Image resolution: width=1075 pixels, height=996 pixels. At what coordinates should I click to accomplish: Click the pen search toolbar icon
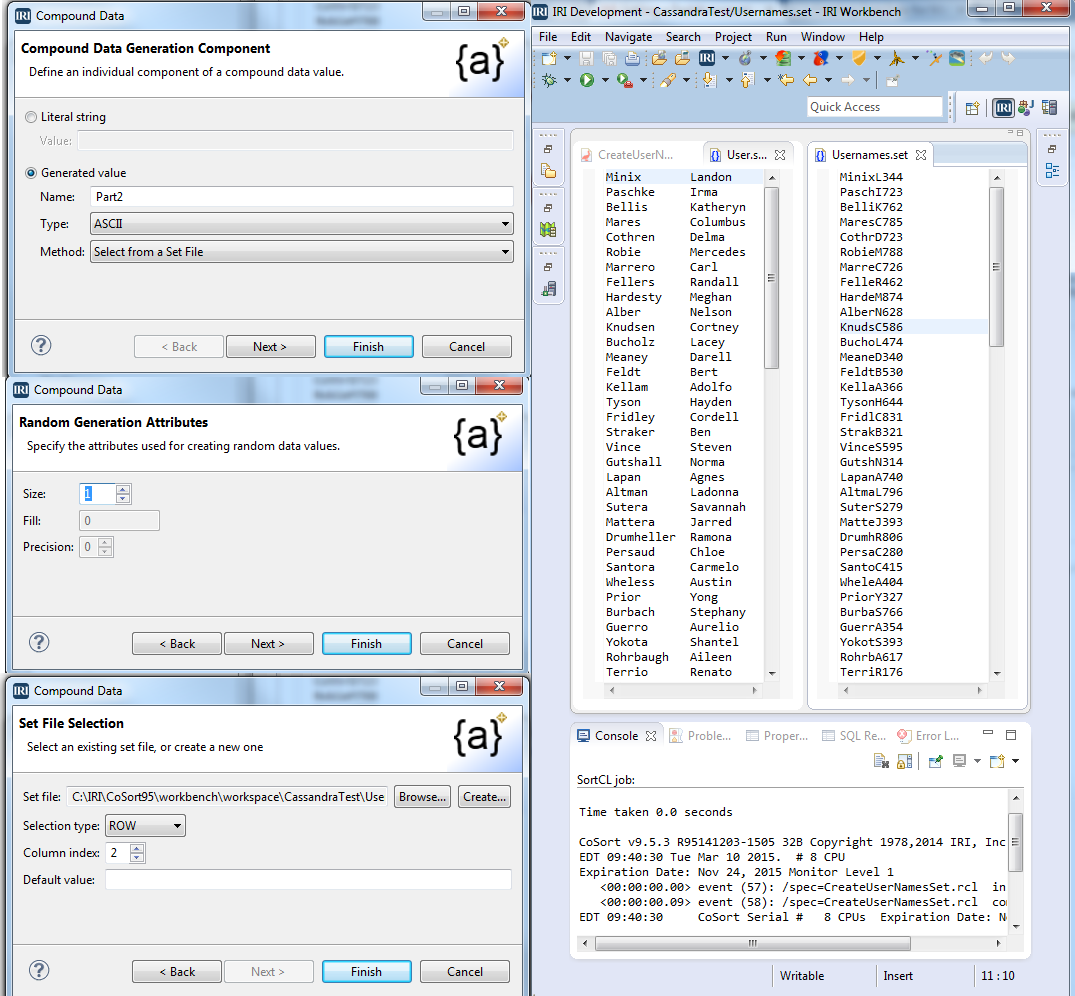tap(668, 80)
